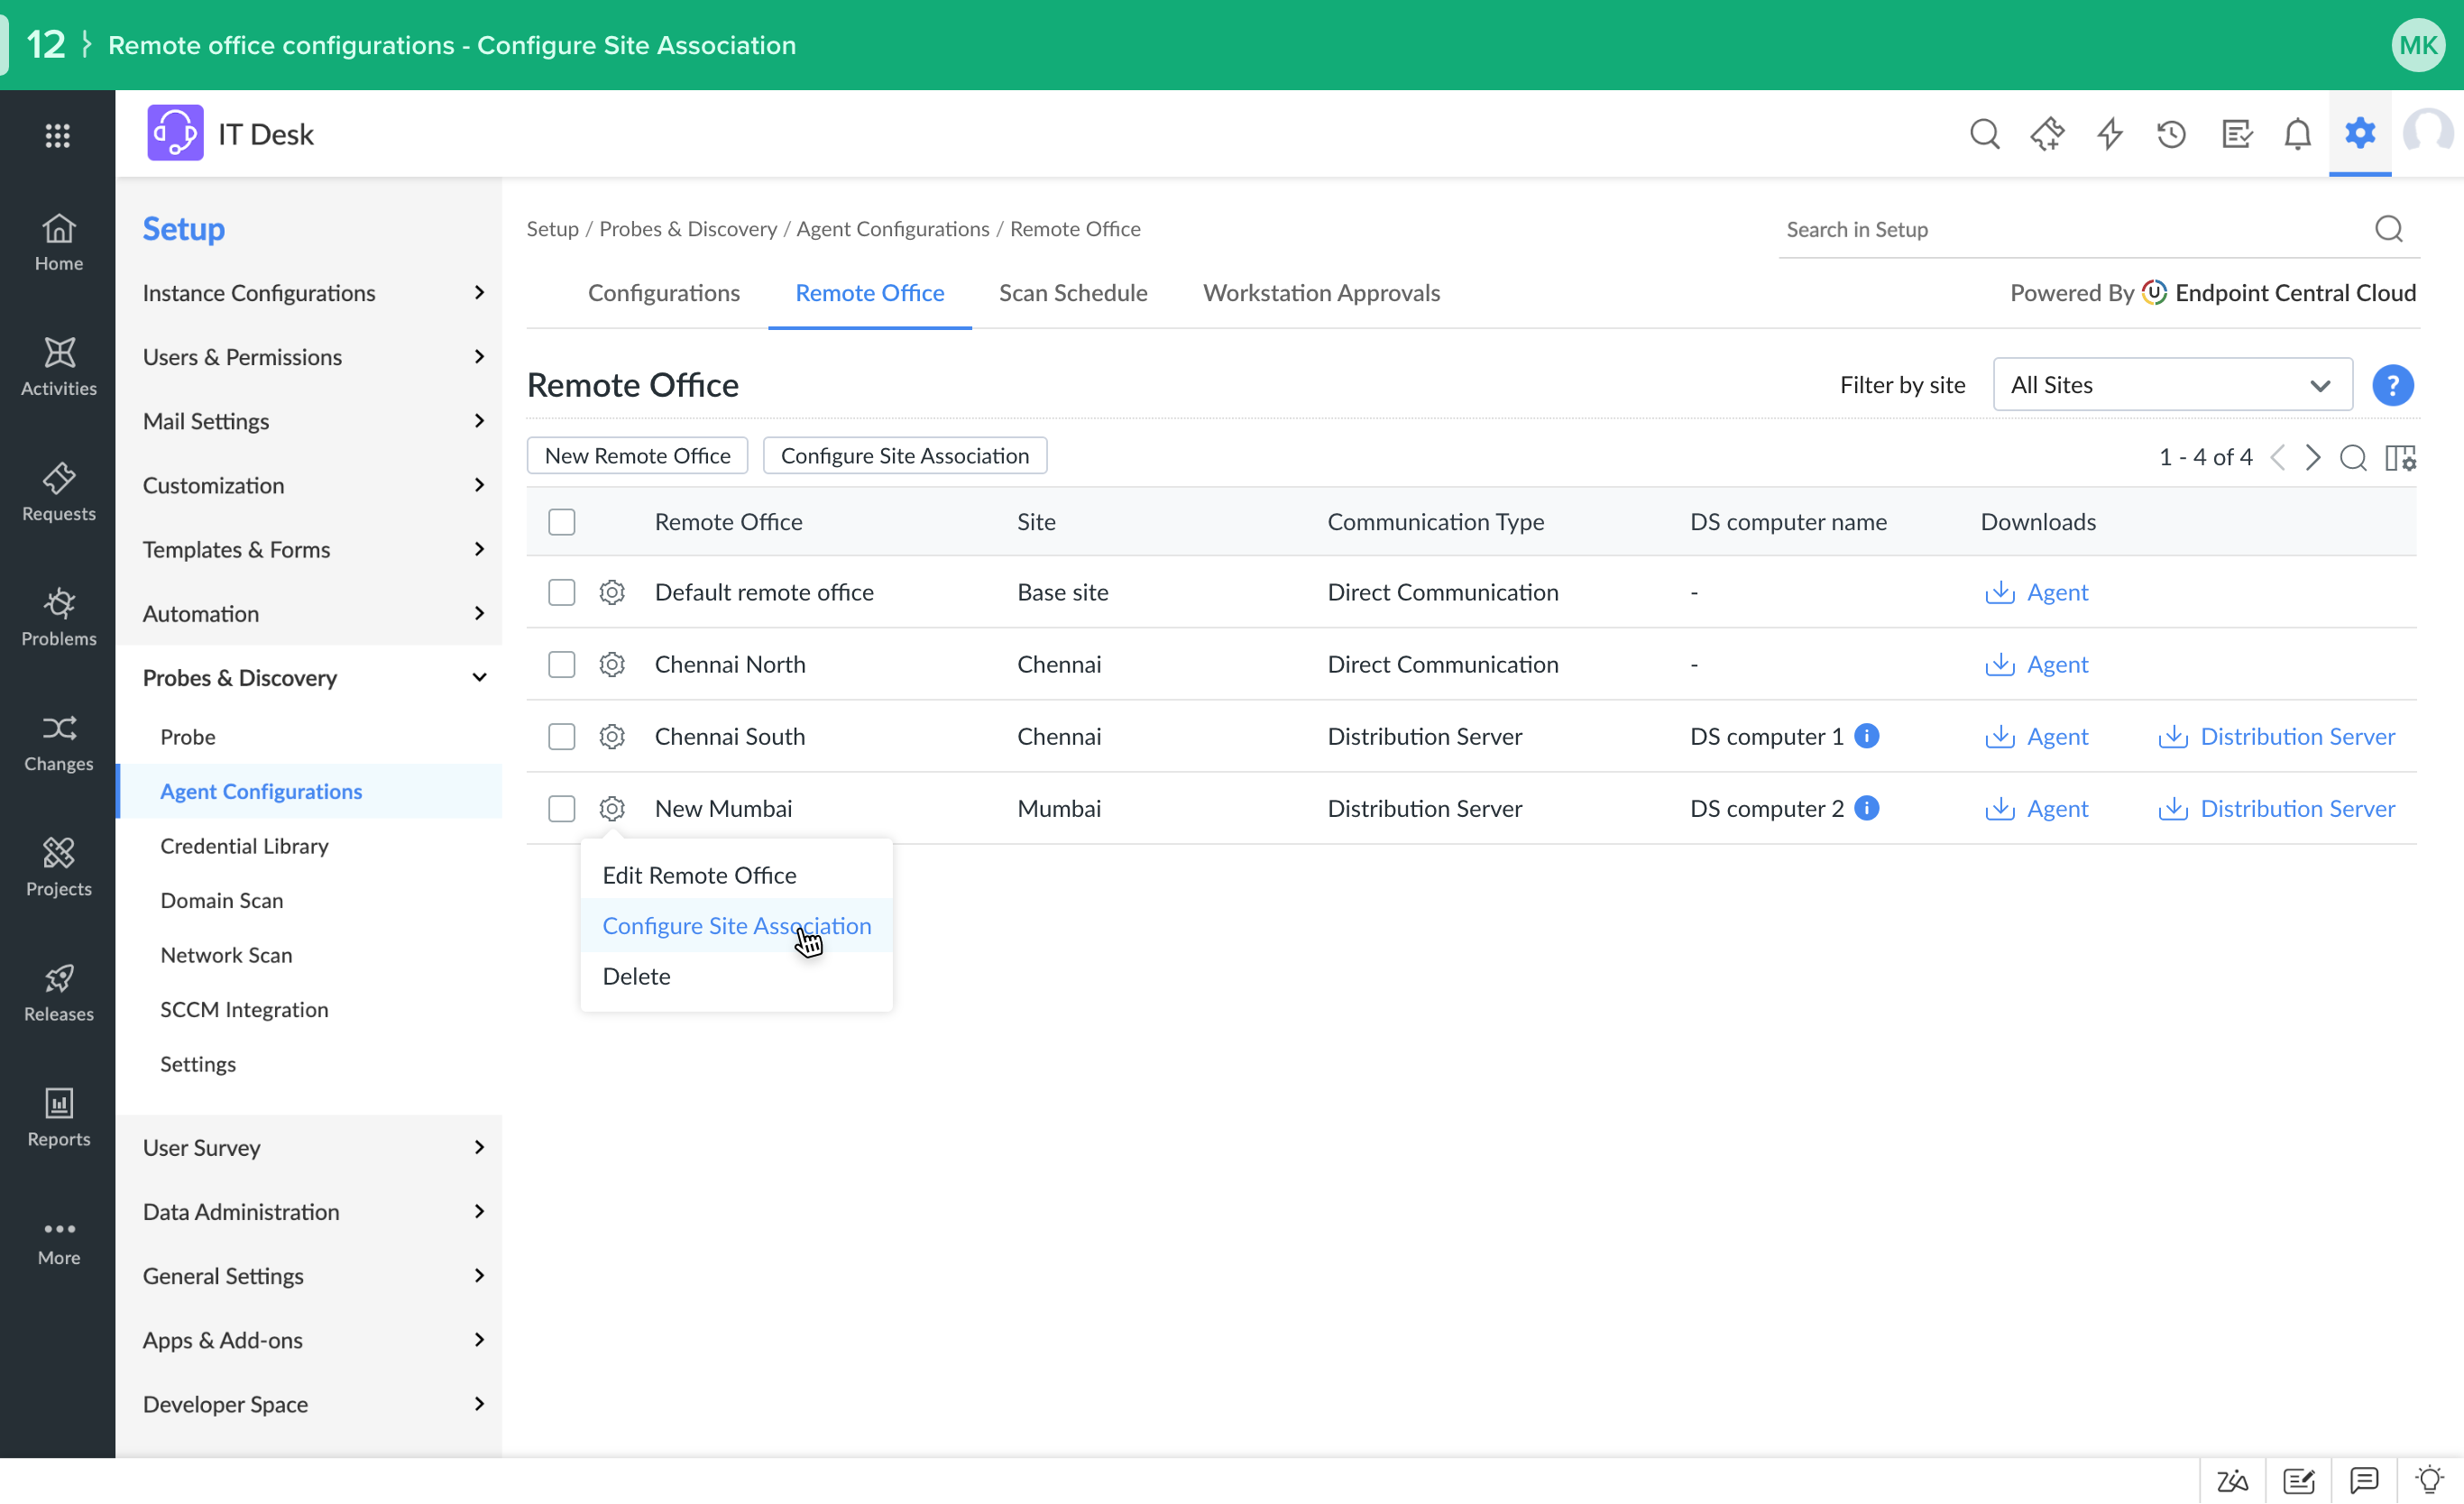Select all remote offices header checkbox

click(561, 522)
